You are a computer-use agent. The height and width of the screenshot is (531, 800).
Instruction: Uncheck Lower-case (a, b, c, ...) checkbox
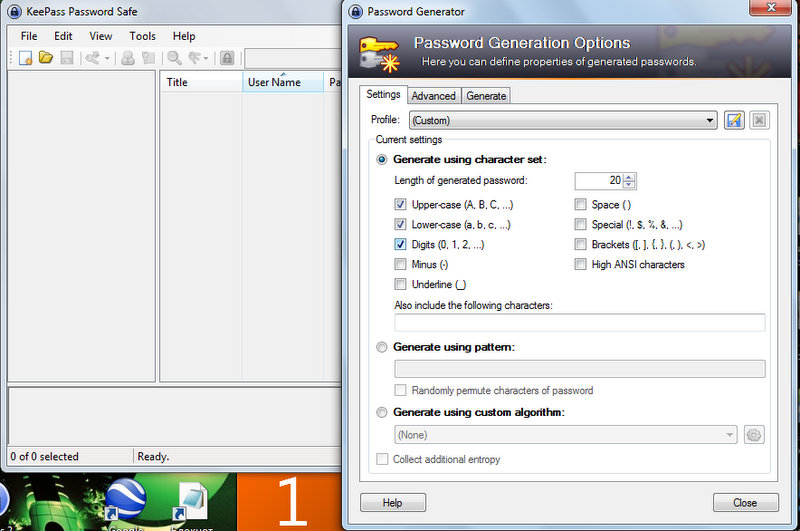tap(401, 224)
